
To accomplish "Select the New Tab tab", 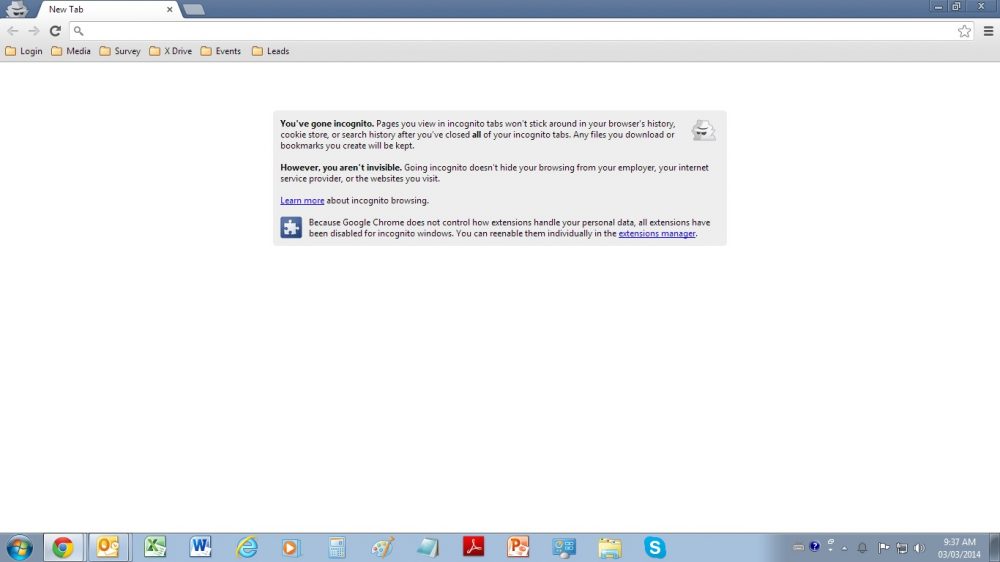I will point(100,9).
